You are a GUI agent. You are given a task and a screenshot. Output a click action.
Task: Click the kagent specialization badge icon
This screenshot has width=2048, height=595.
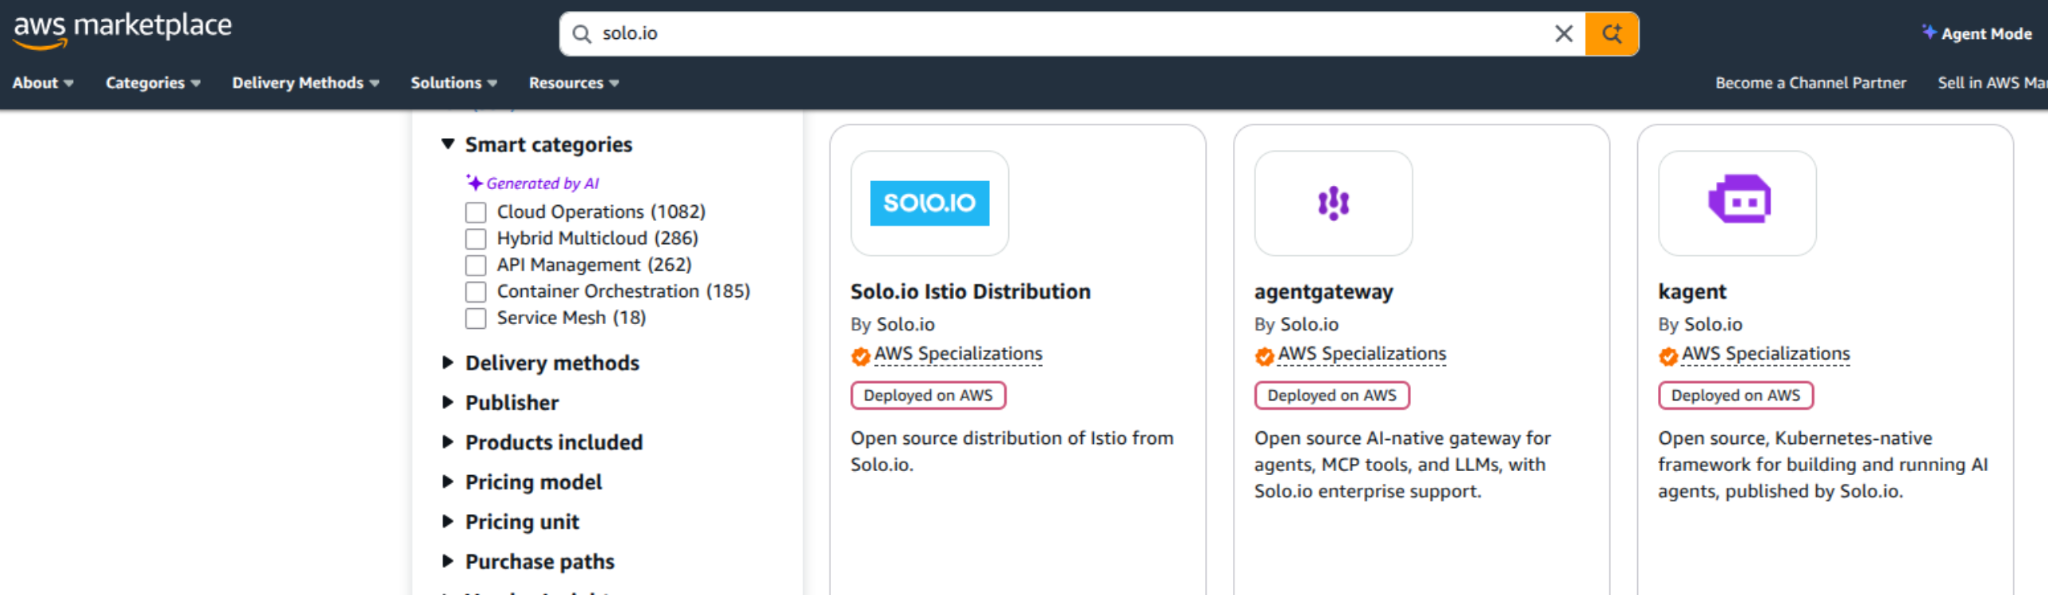pyautogui.click(x=1669, y=356)
